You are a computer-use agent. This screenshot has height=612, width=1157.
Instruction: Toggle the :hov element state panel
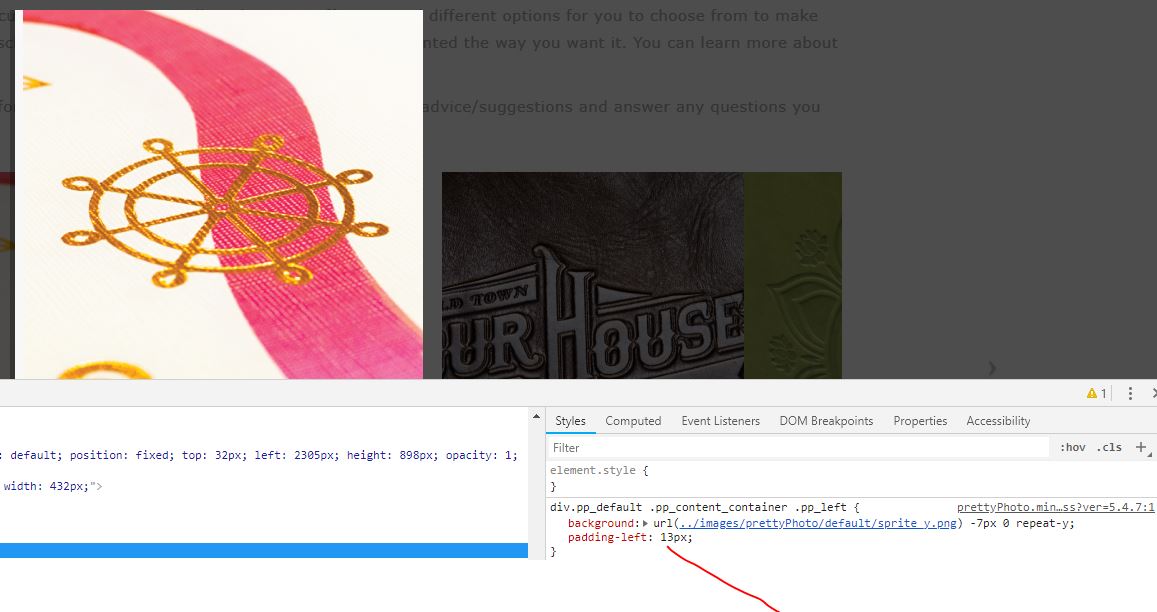[1072, 447]
